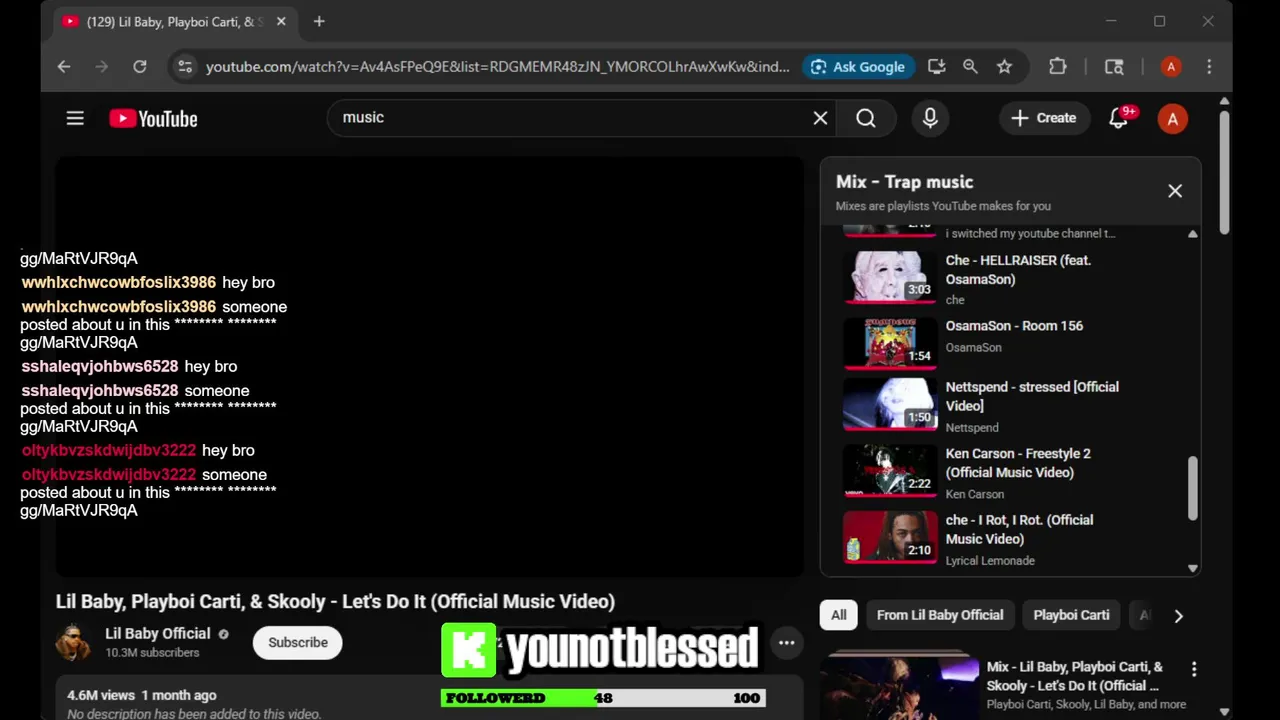Image resolution: width=1280 pixels, height=720 pixels.
Task: Install app icon in address bar
Action: (936, 67)
